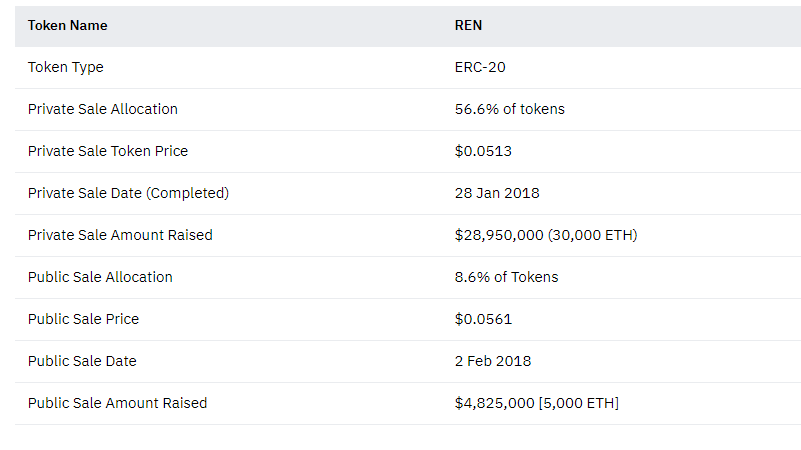Screen dimensions: 801x450
Task: Select the "Public Sale Allocation" label
Action: click(100, 277)
